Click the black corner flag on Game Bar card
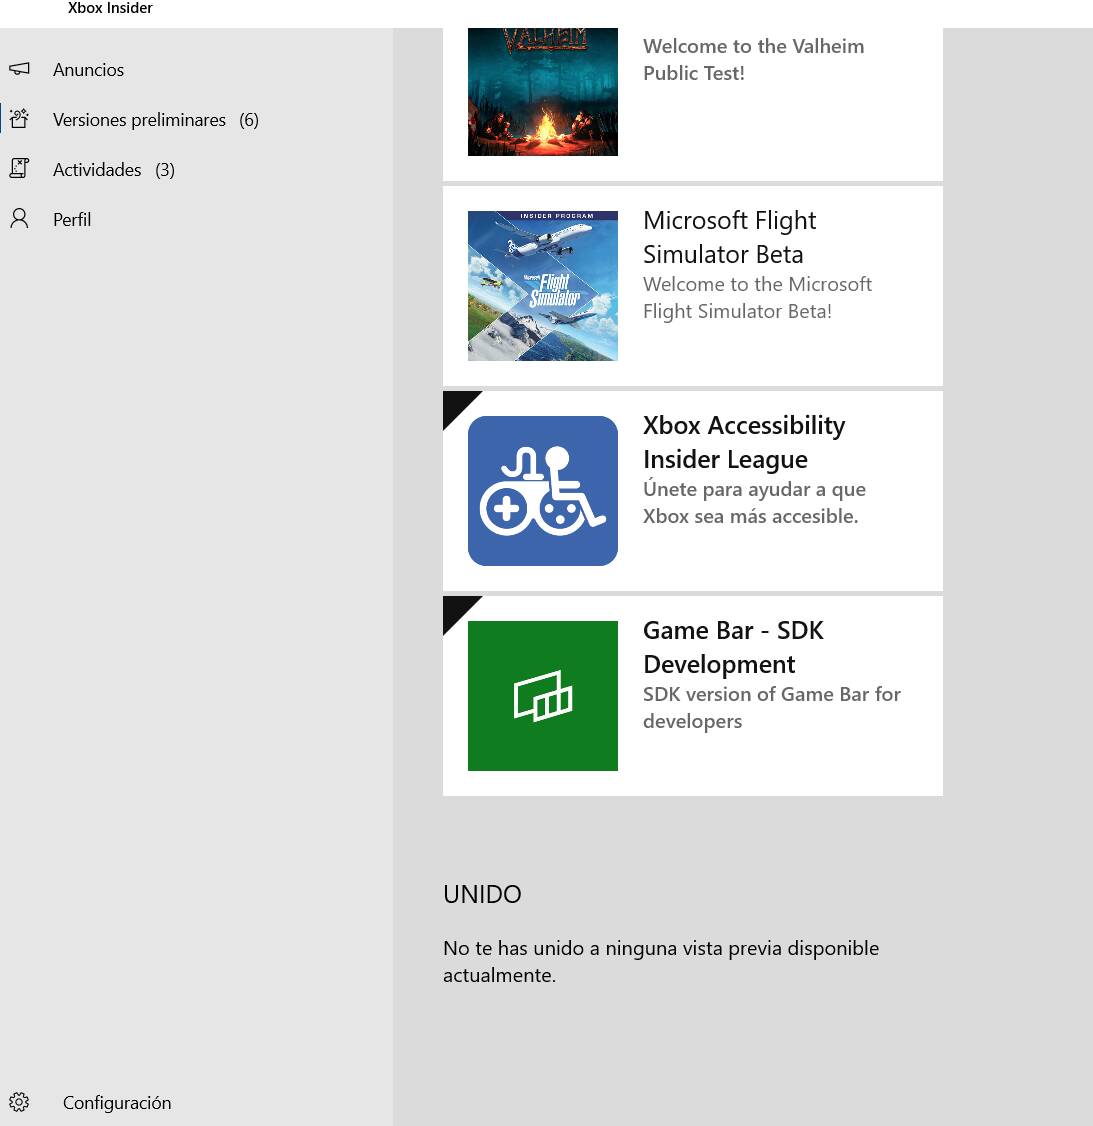Image resolution: width=1093 pixels, height=1126 pixels. pos(456,609)
